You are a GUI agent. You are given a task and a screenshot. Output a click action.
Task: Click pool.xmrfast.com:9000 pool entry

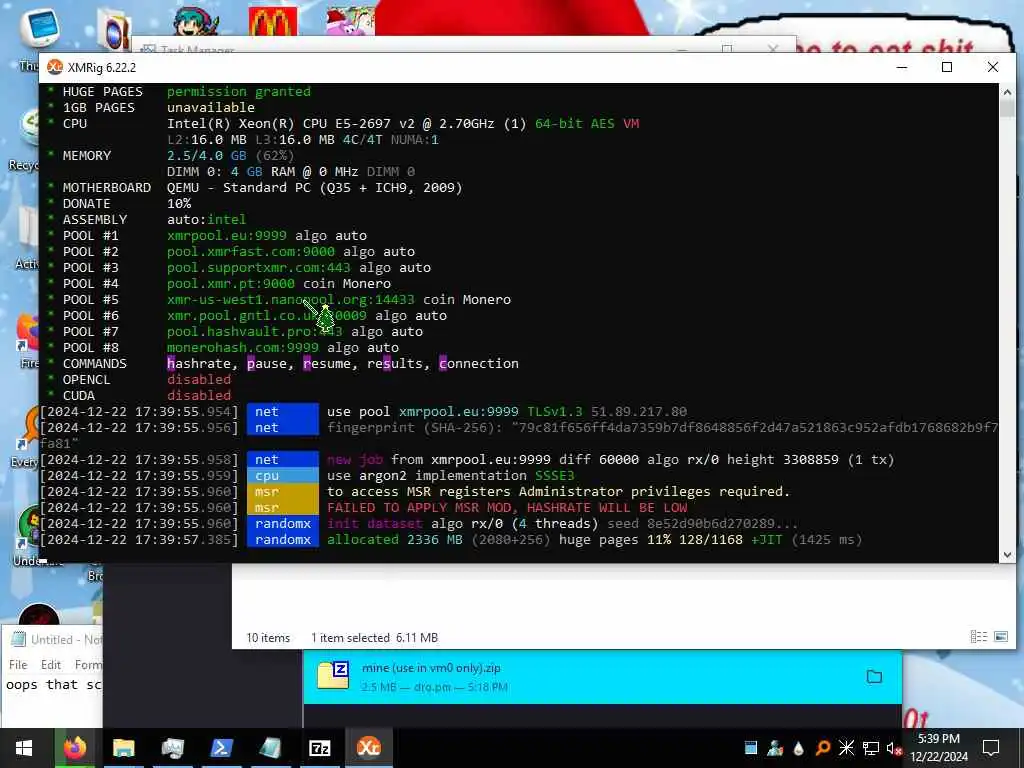(251, 251)
